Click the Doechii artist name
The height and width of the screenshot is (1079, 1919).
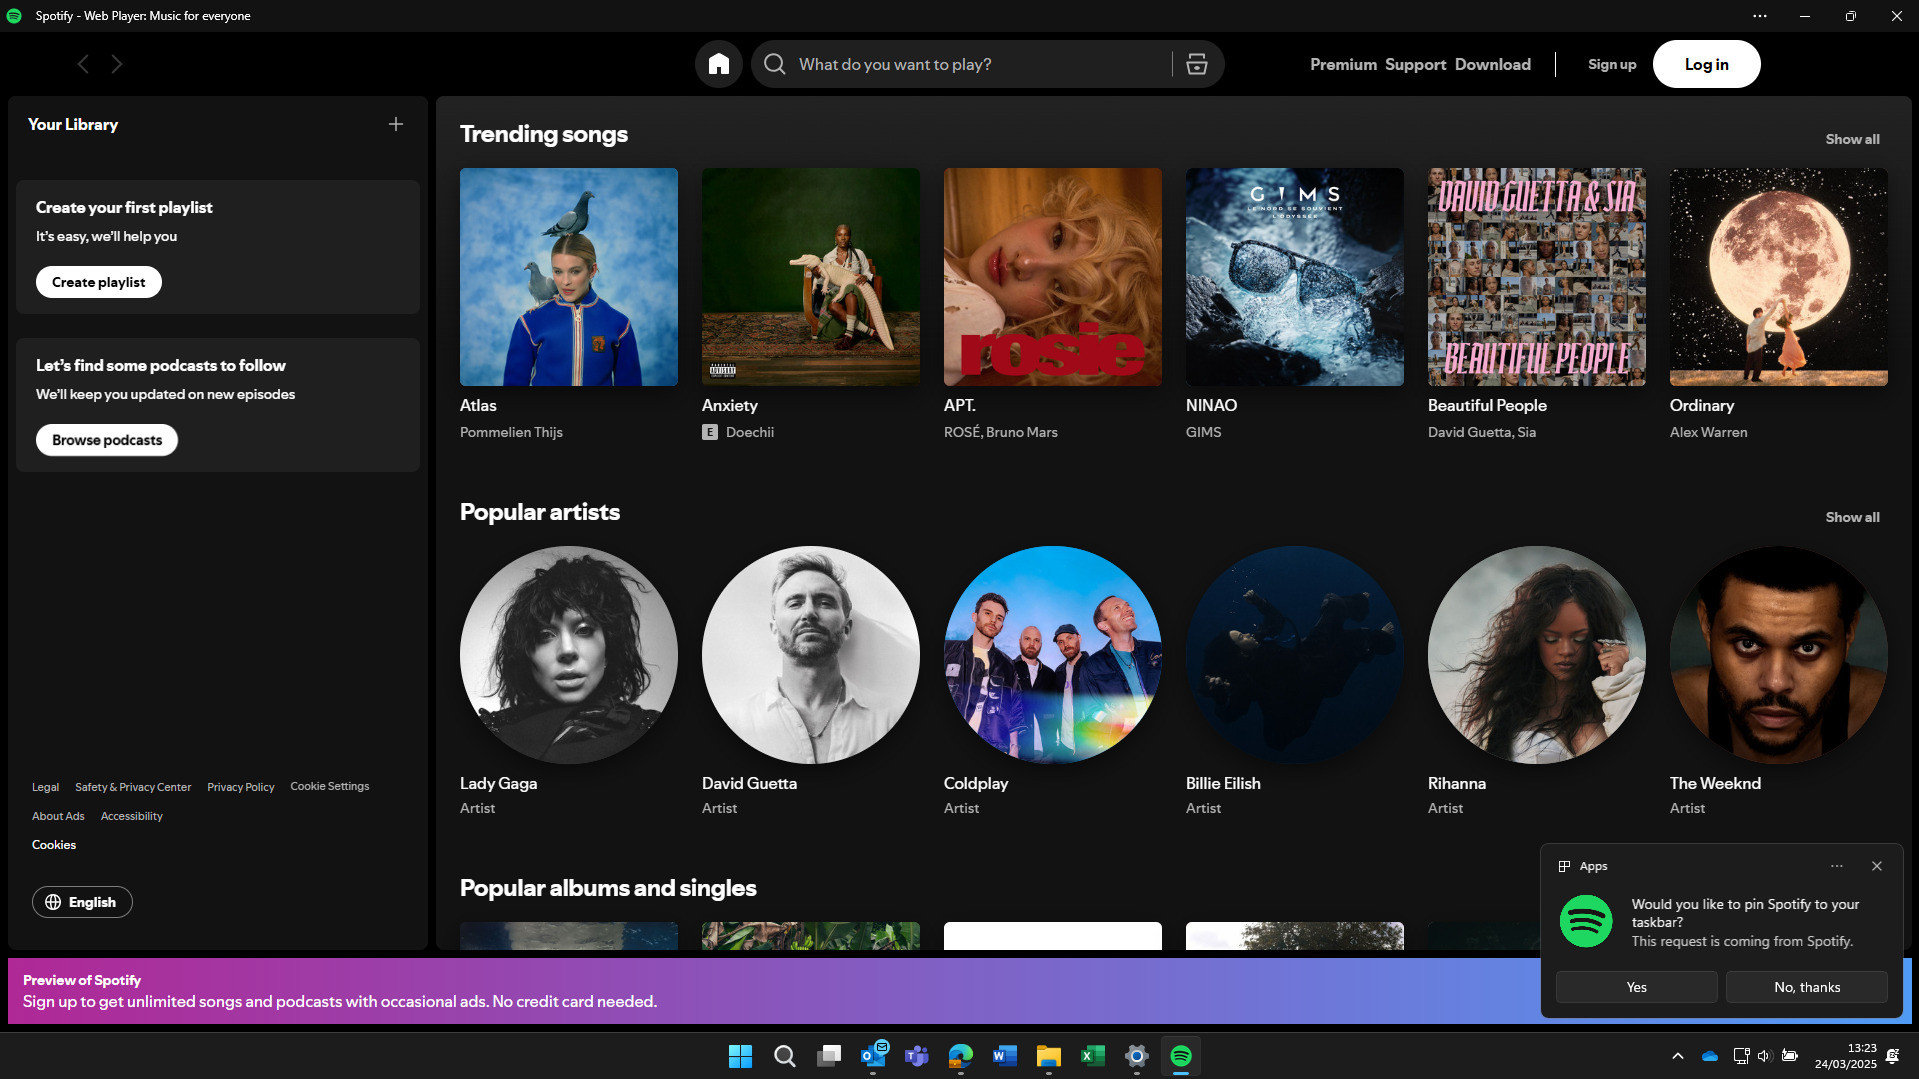[x=750, y=432]
